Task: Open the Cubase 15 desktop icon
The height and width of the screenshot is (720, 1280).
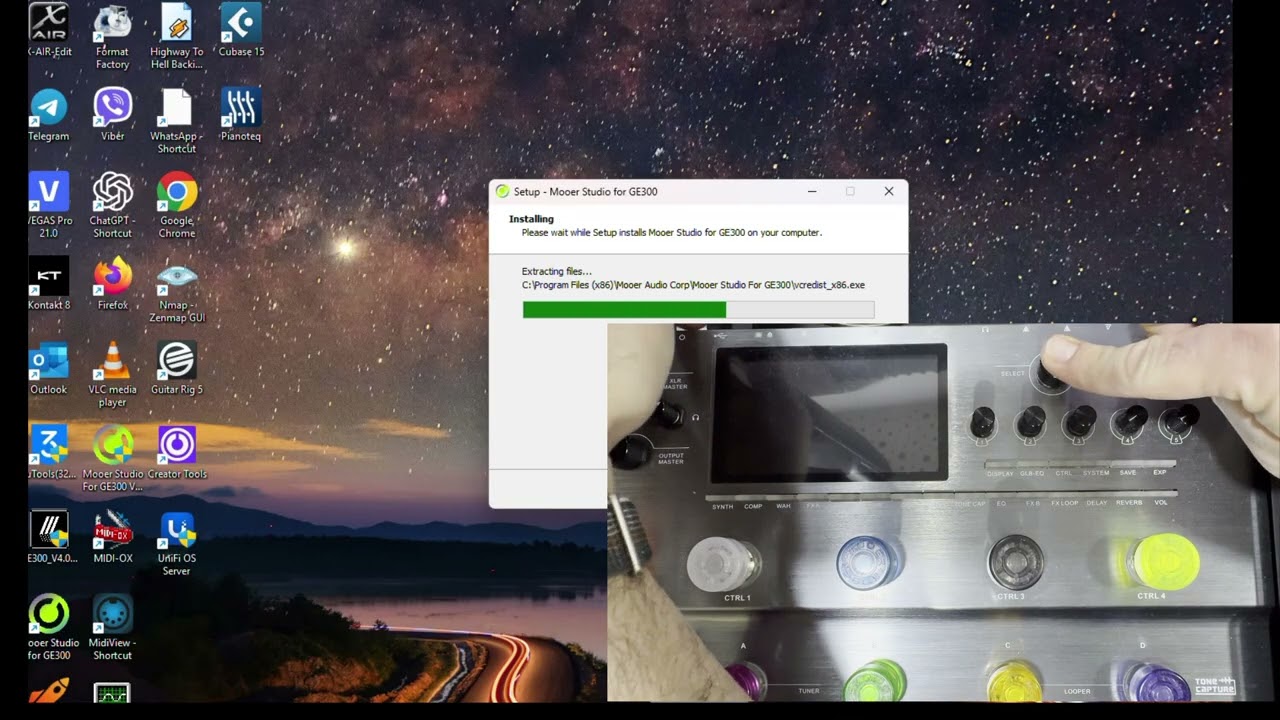Action: [x=241, y=31]
